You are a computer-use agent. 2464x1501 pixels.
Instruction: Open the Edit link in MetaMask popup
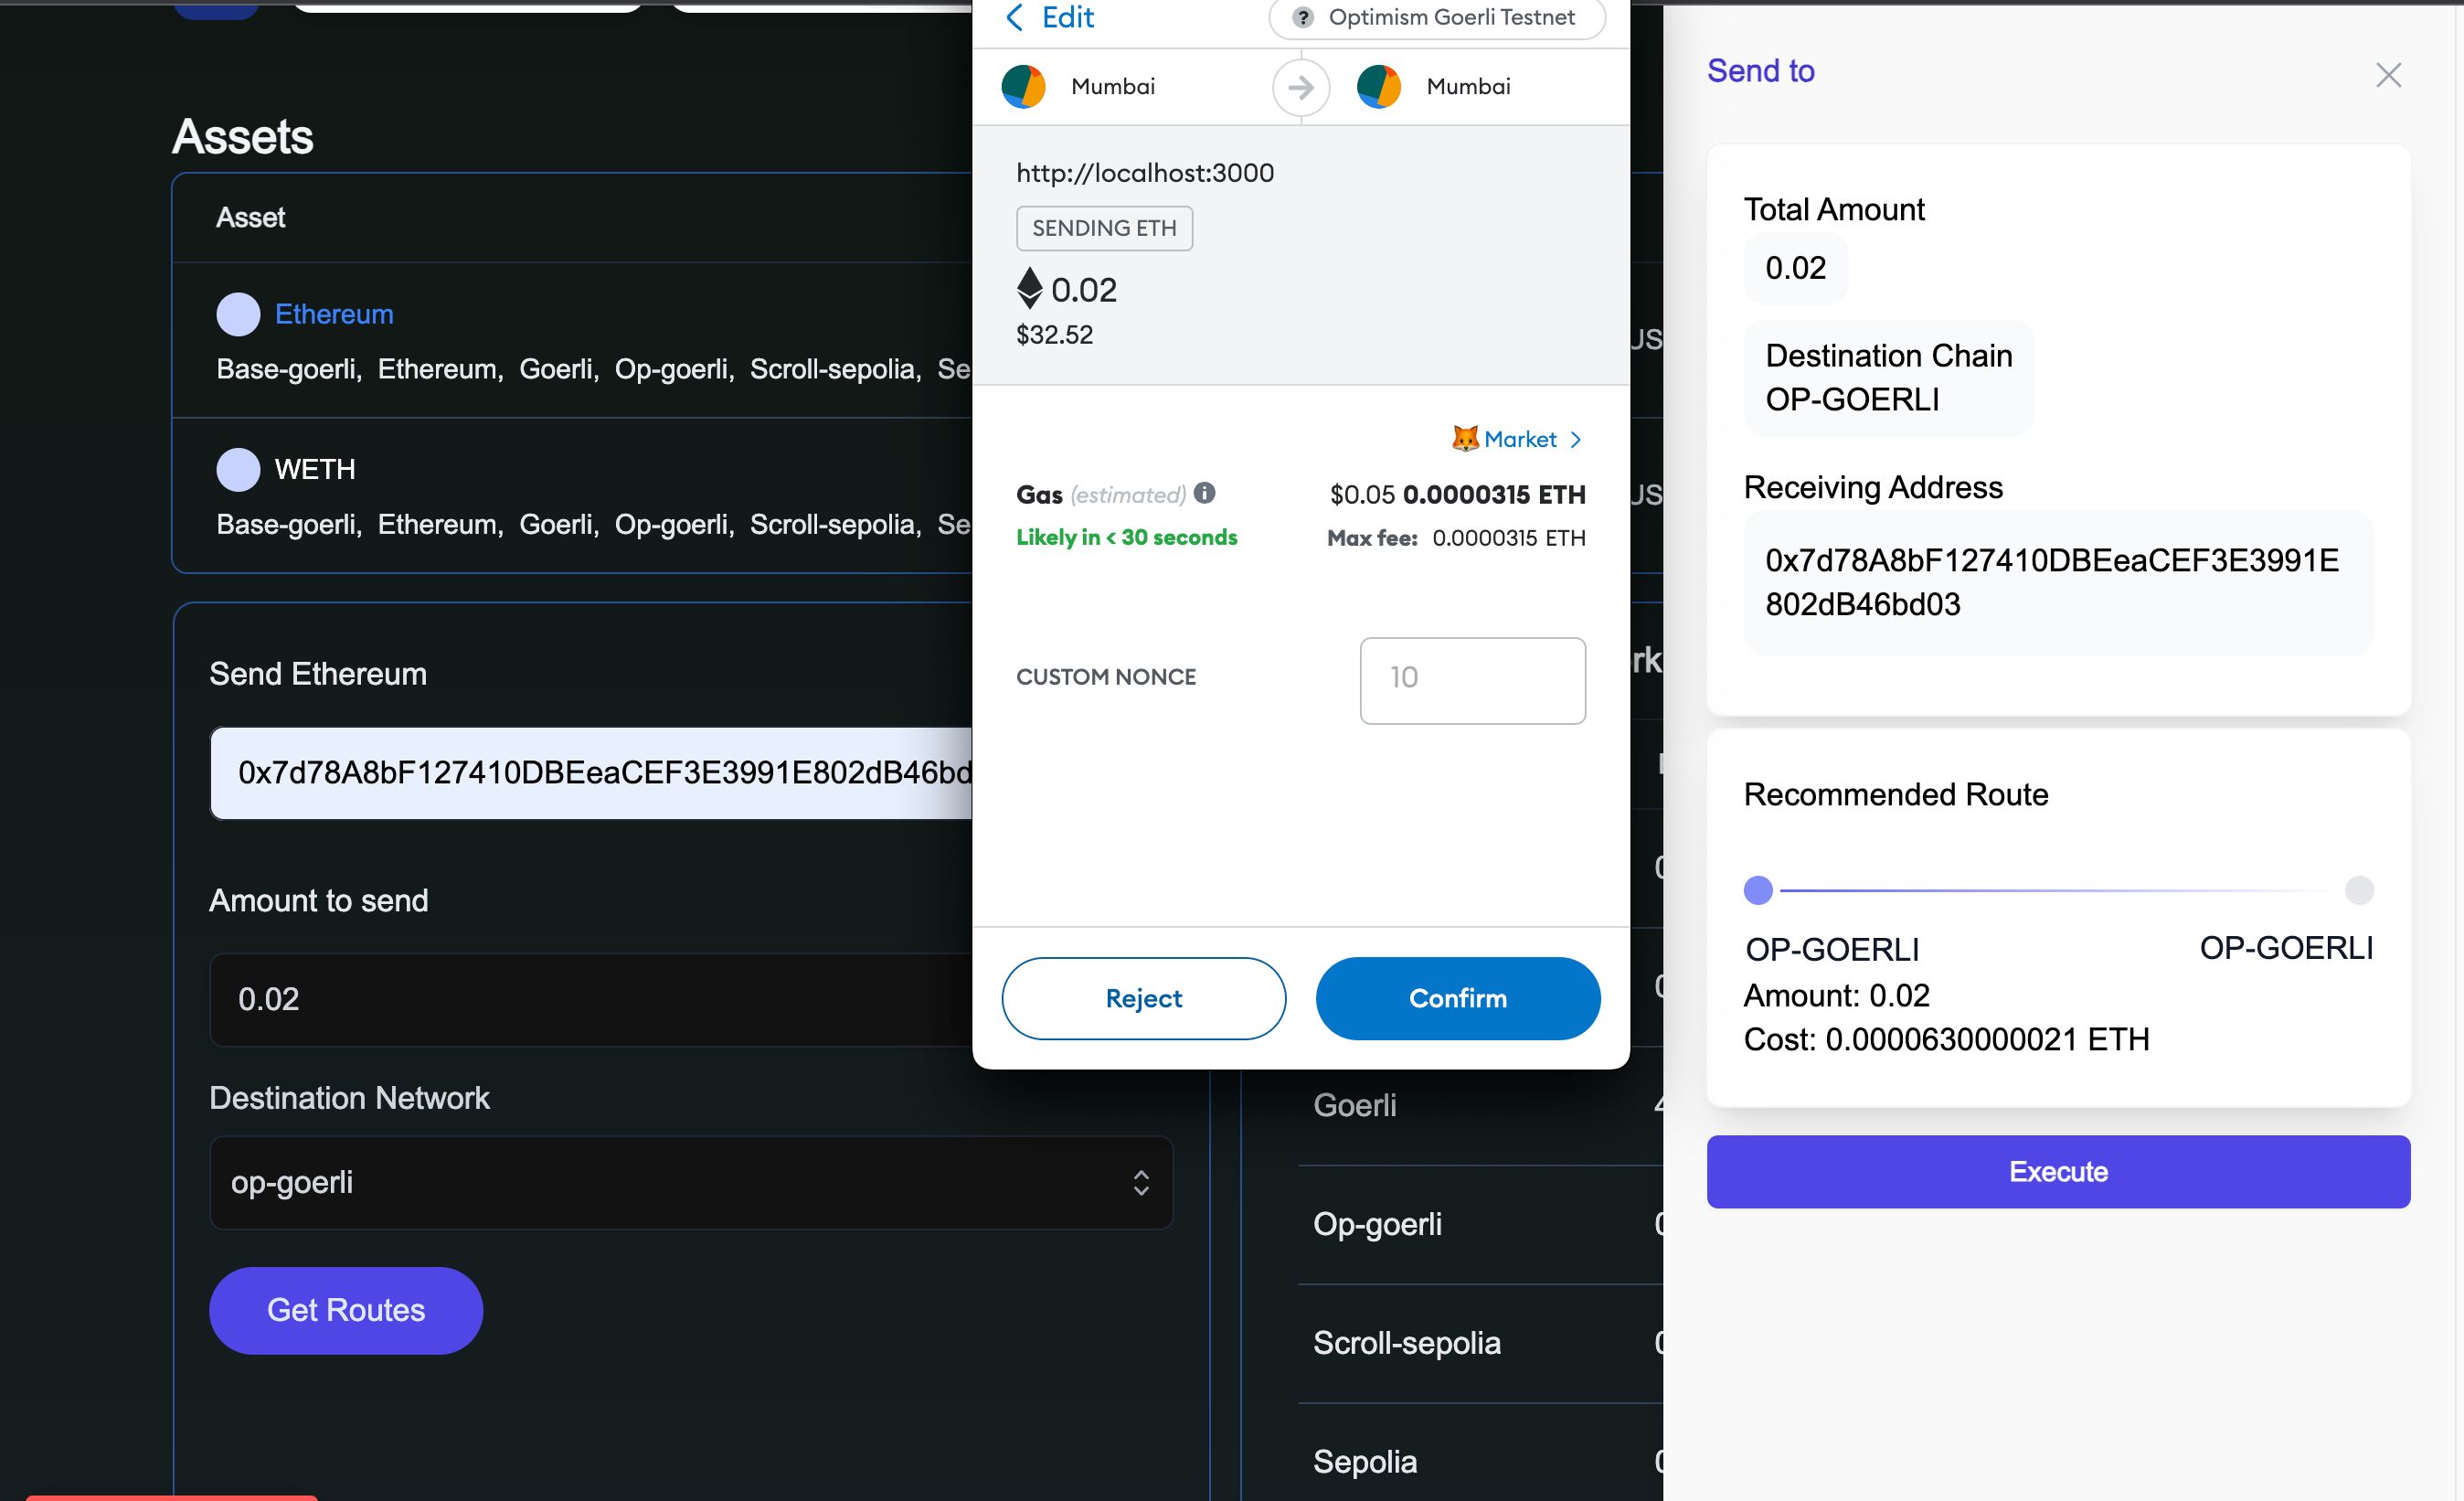coord(1068,17)
